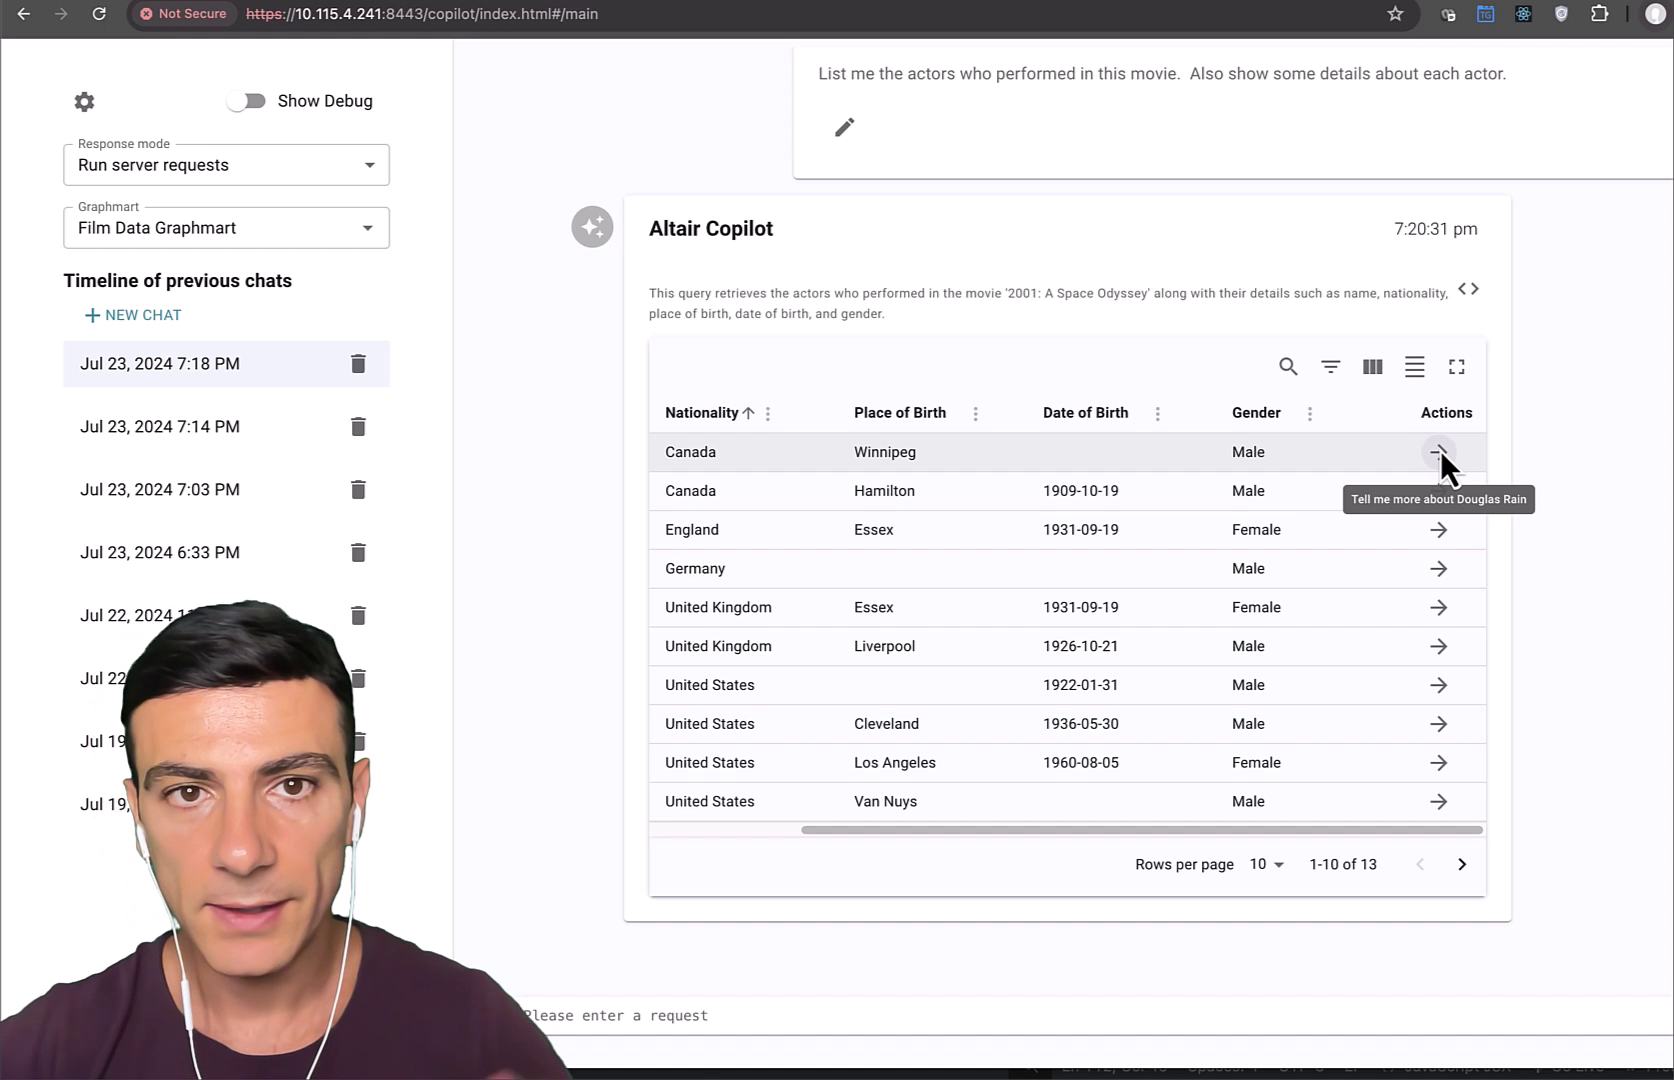Start a new chat with NEW CHAT

[132, 314]
